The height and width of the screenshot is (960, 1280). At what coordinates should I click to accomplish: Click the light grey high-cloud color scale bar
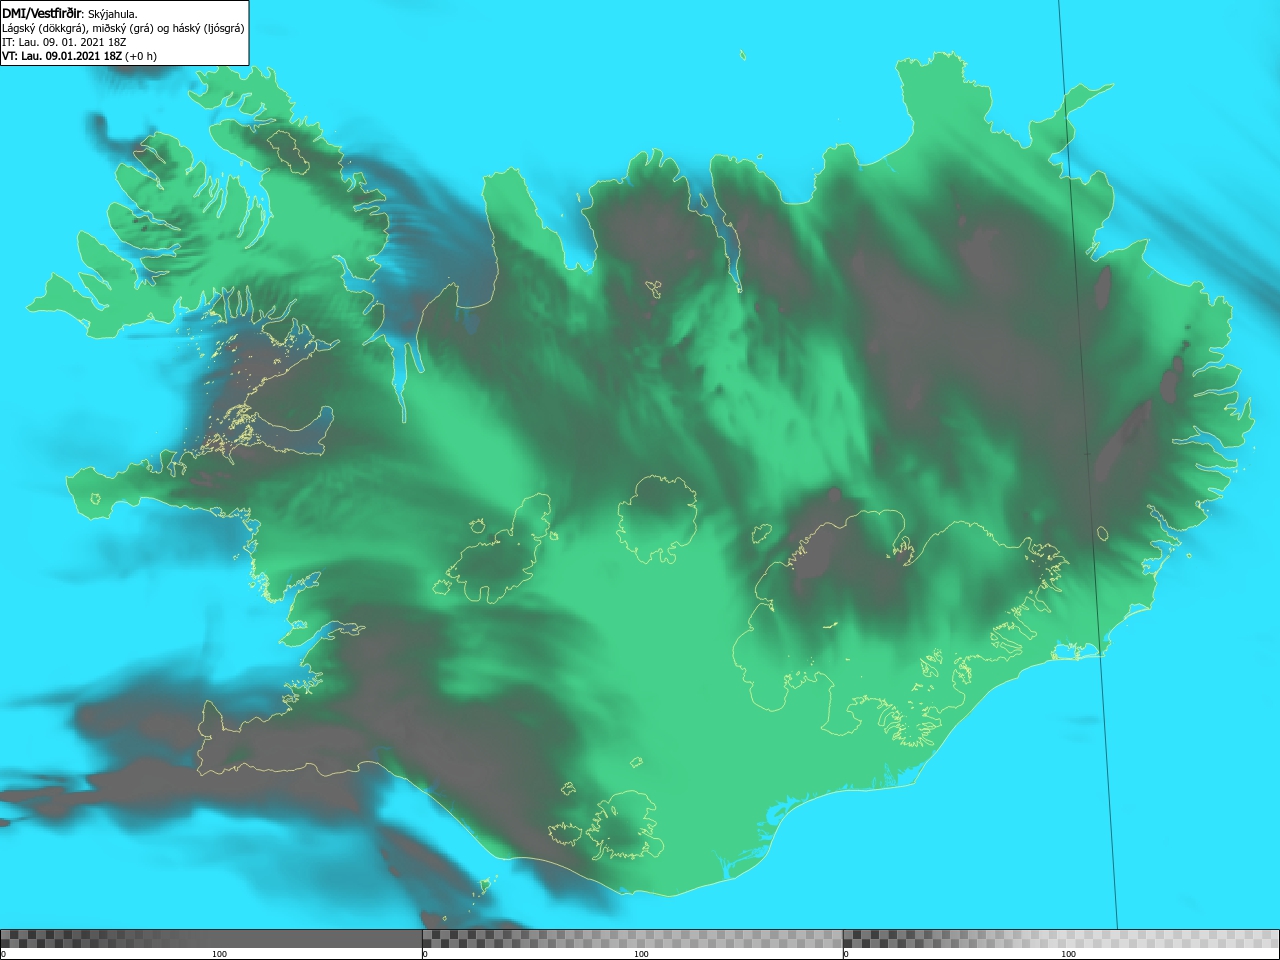1061,939
